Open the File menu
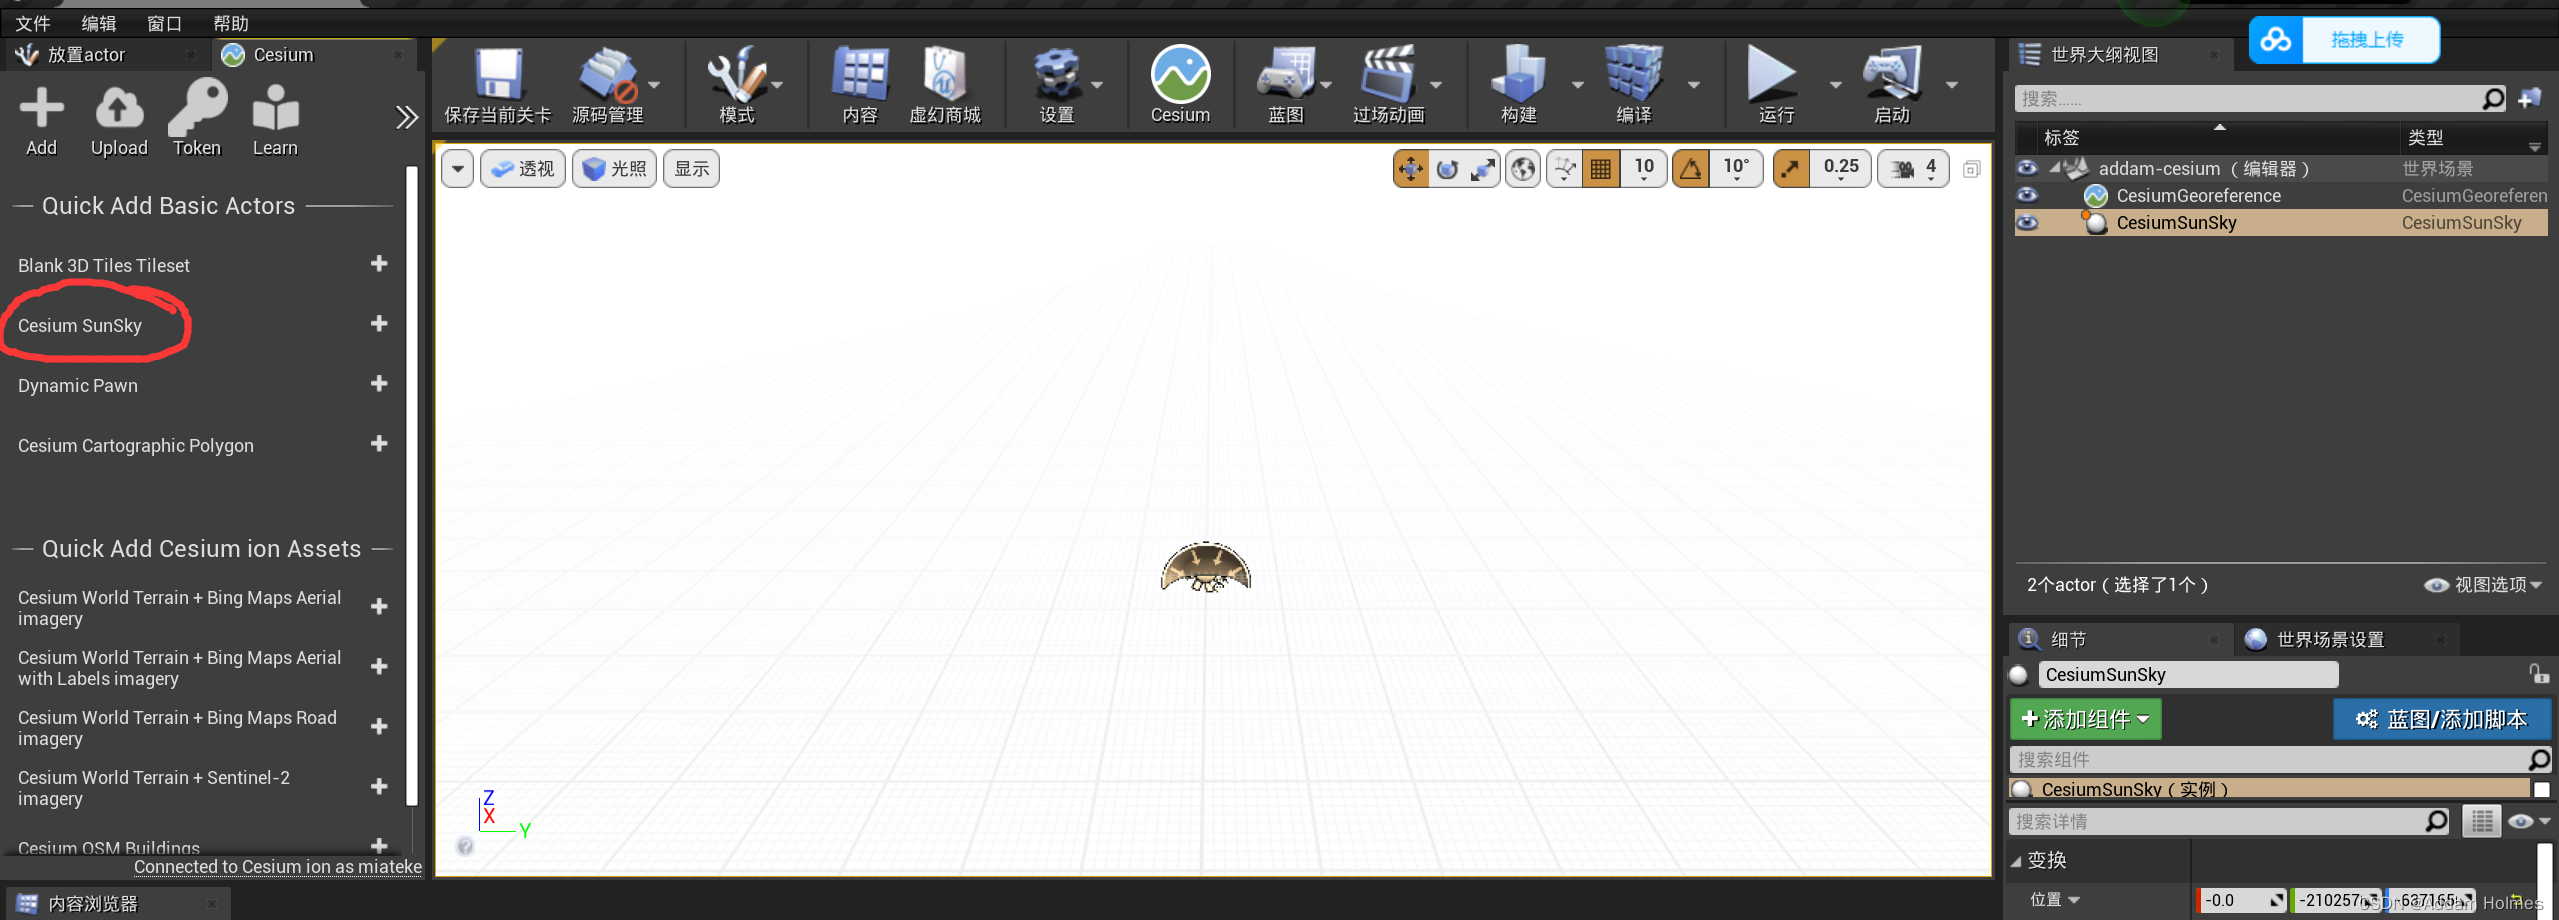 tap(33, 23)
